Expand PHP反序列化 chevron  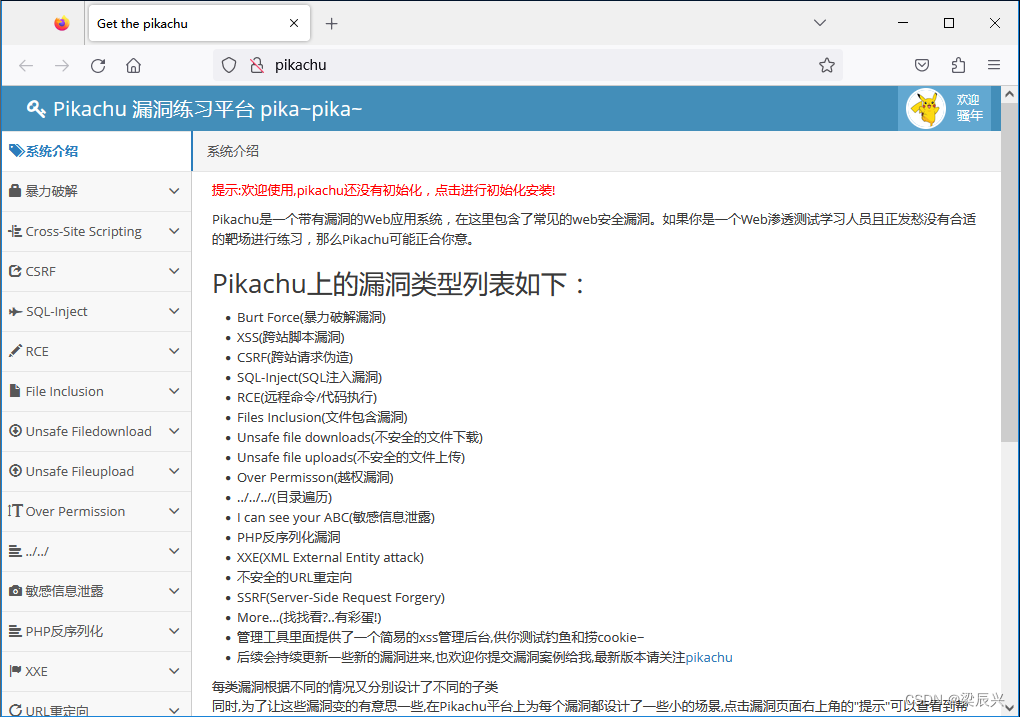coord(174,631)
